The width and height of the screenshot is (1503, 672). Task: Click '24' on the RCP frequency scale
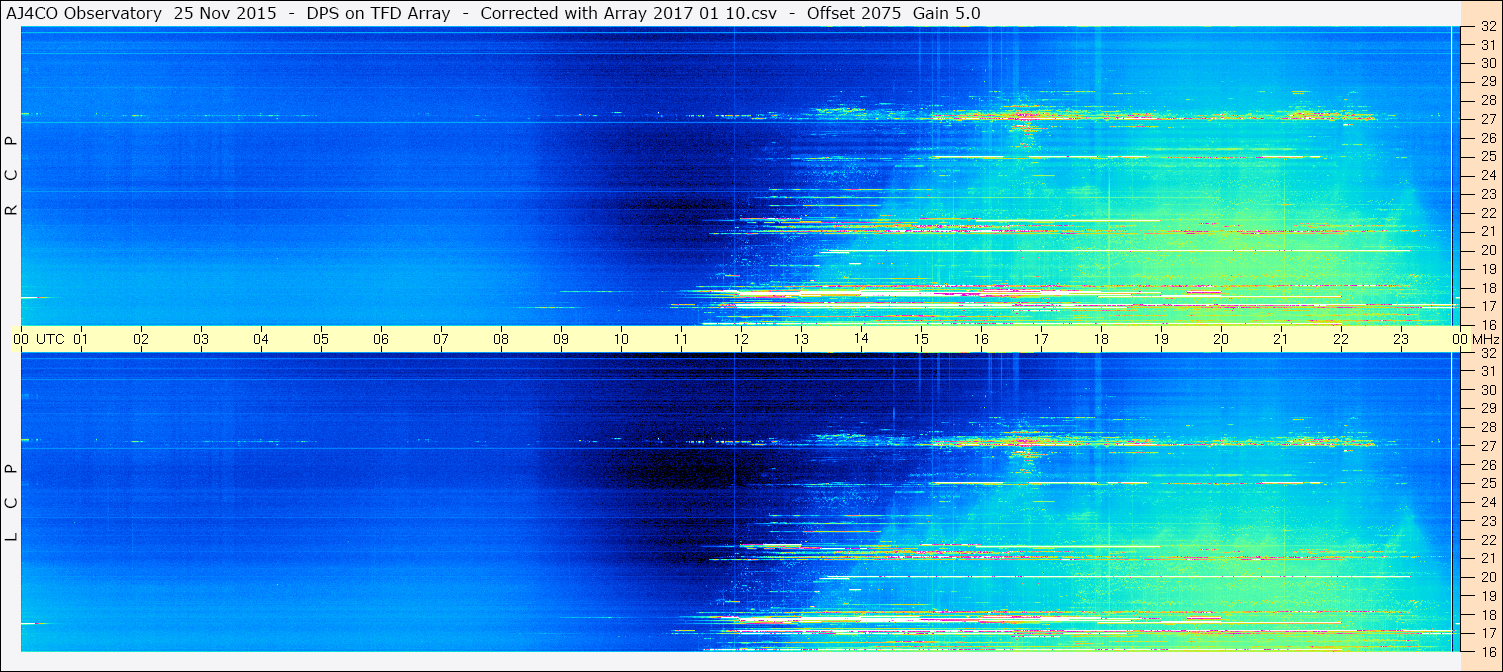(x=1487, y=175)
